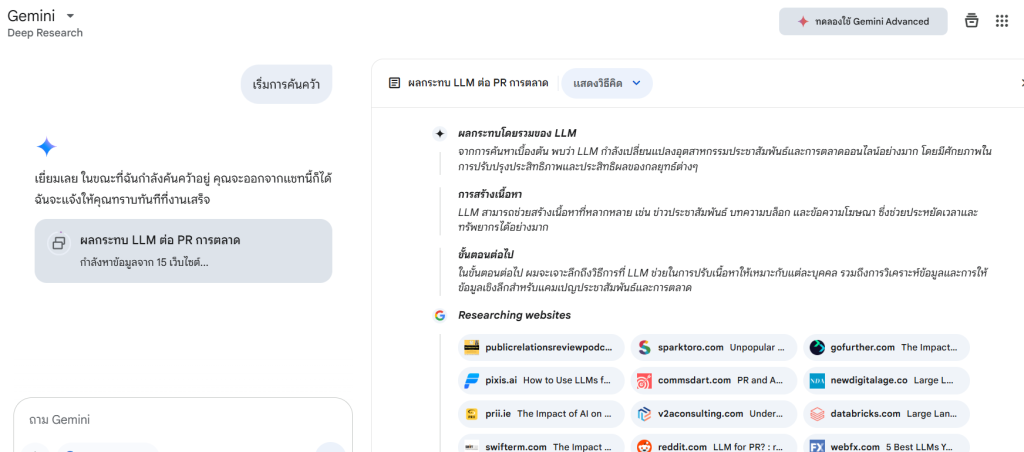Screen dimensions: 1024x452
Task: Click the databricks.com source icon
Action: point(817,414)
